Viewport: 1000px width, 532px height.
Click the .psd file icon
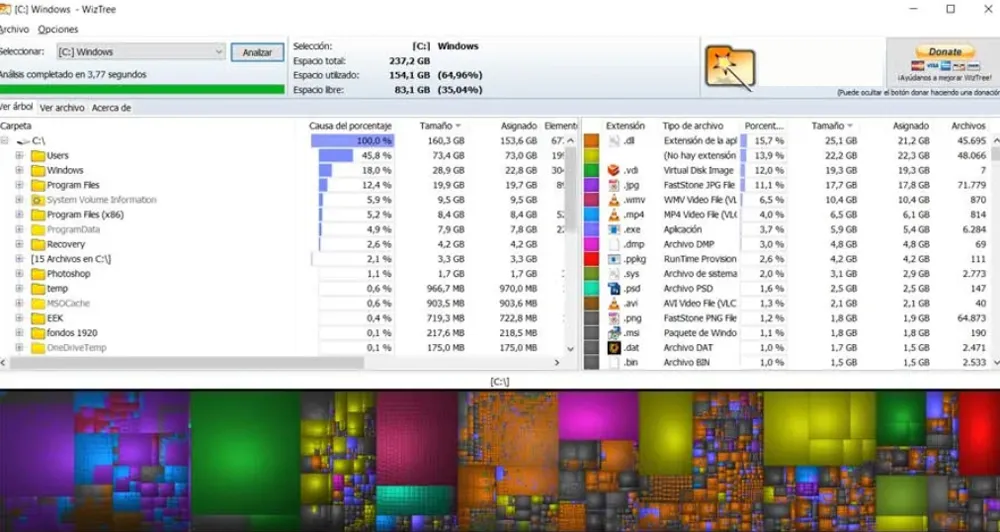coord(614,288)
